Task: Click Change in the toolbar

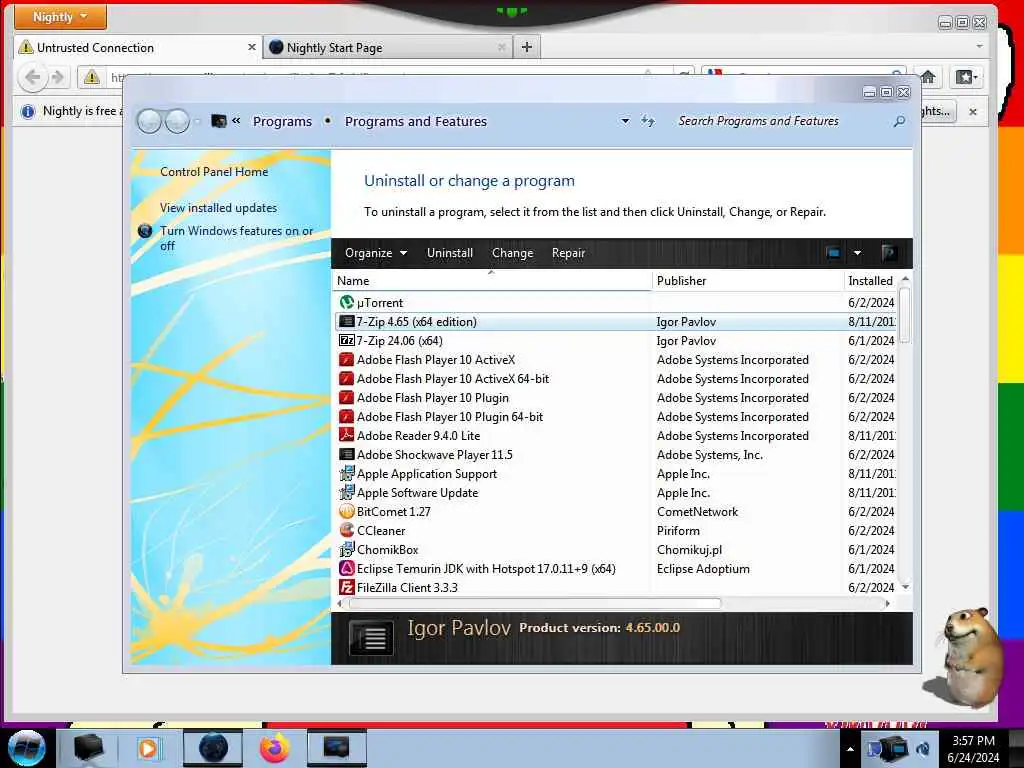Action: coord(513,253)
